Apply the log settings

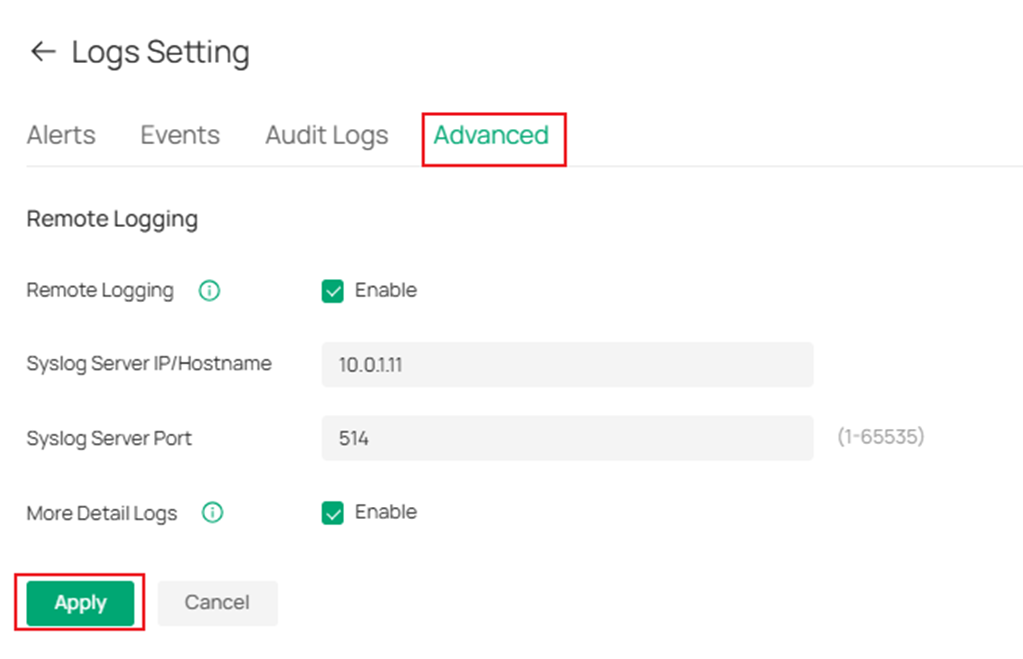click(x=80, y=603)
